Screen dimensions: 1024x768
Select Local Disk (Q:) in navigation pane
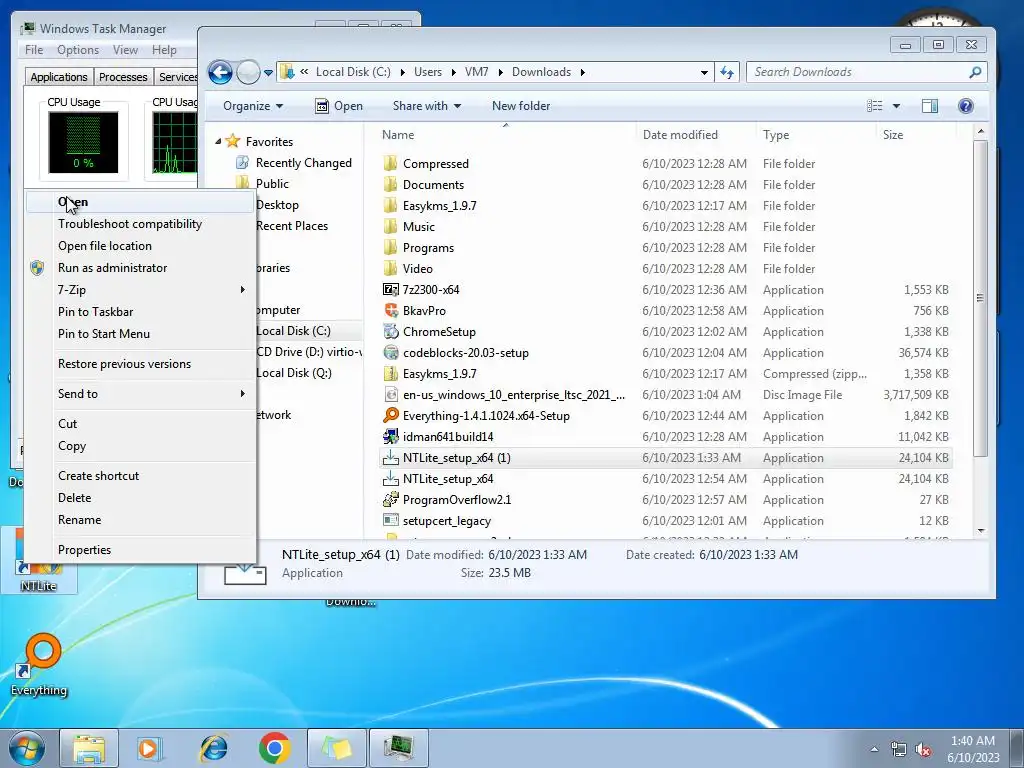pos(294,372)
